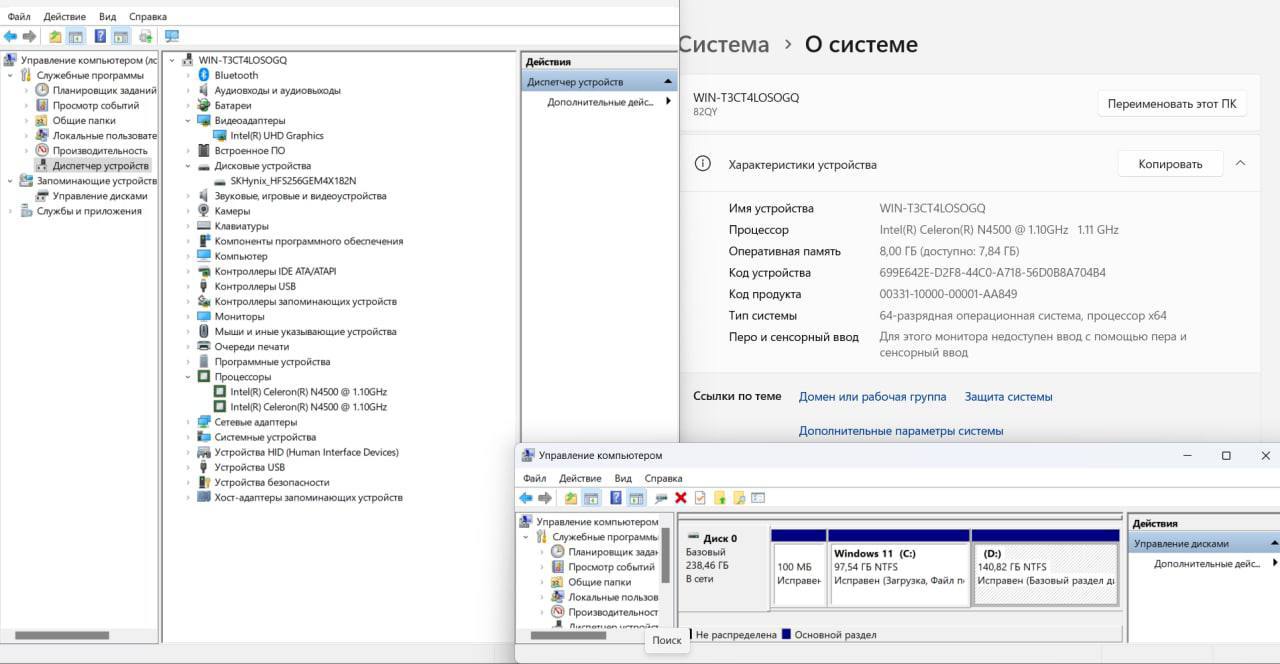
Task: Click the black Не распределена legend swatch
Action: [x=689, y=634]
